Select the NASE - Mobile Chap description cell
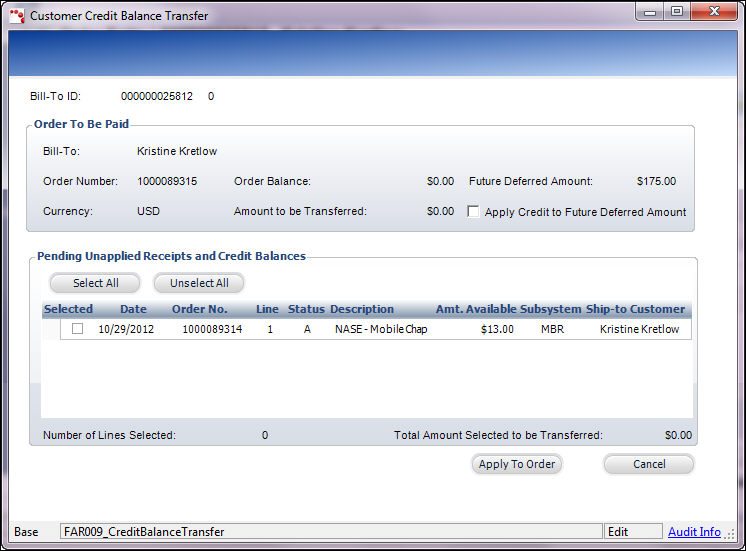Image resolution: width=746 pixels, height=551 pixels. (x=380, y=329)
